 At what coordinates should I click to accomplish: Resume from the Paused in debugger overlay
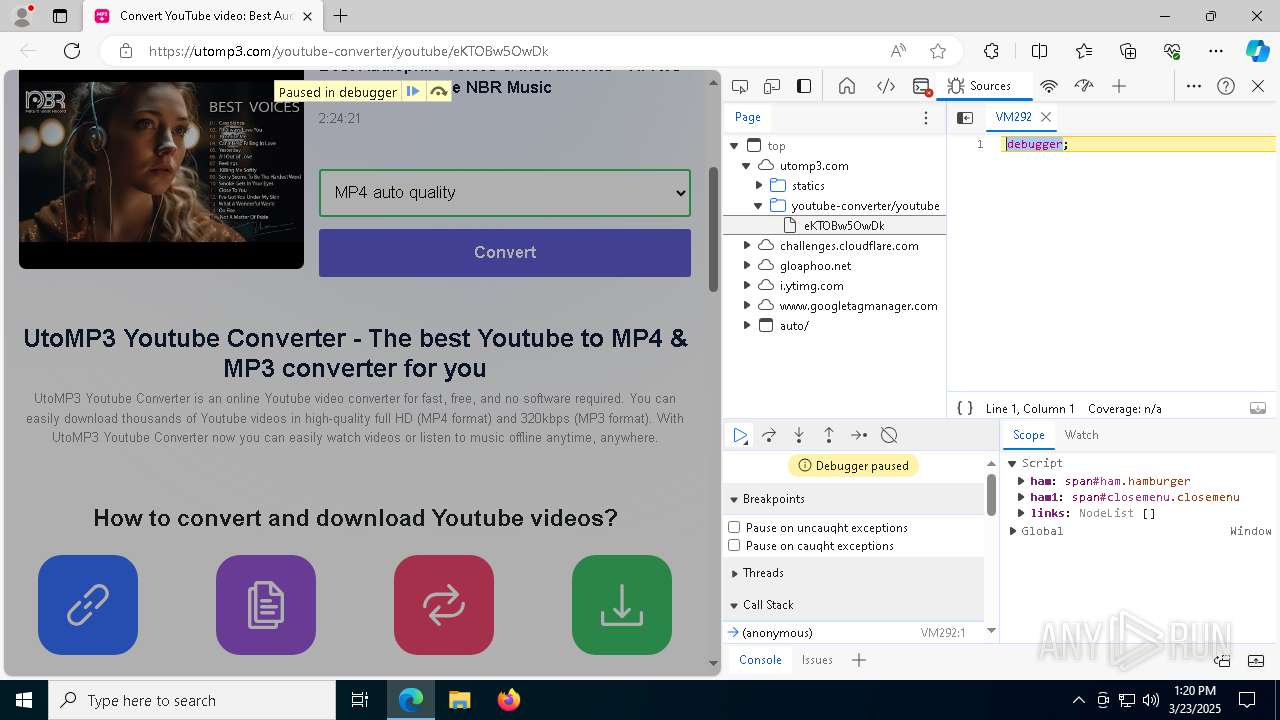[413, 91]
